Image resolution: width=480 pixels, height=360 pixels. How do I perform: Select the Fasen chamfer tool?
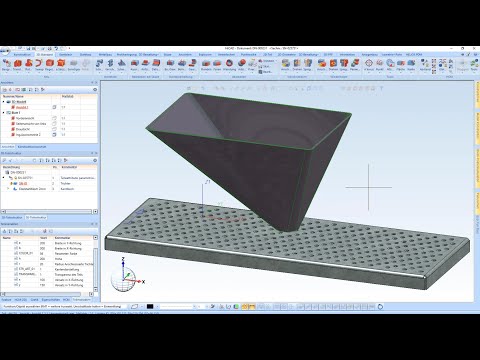pos(217,65)
